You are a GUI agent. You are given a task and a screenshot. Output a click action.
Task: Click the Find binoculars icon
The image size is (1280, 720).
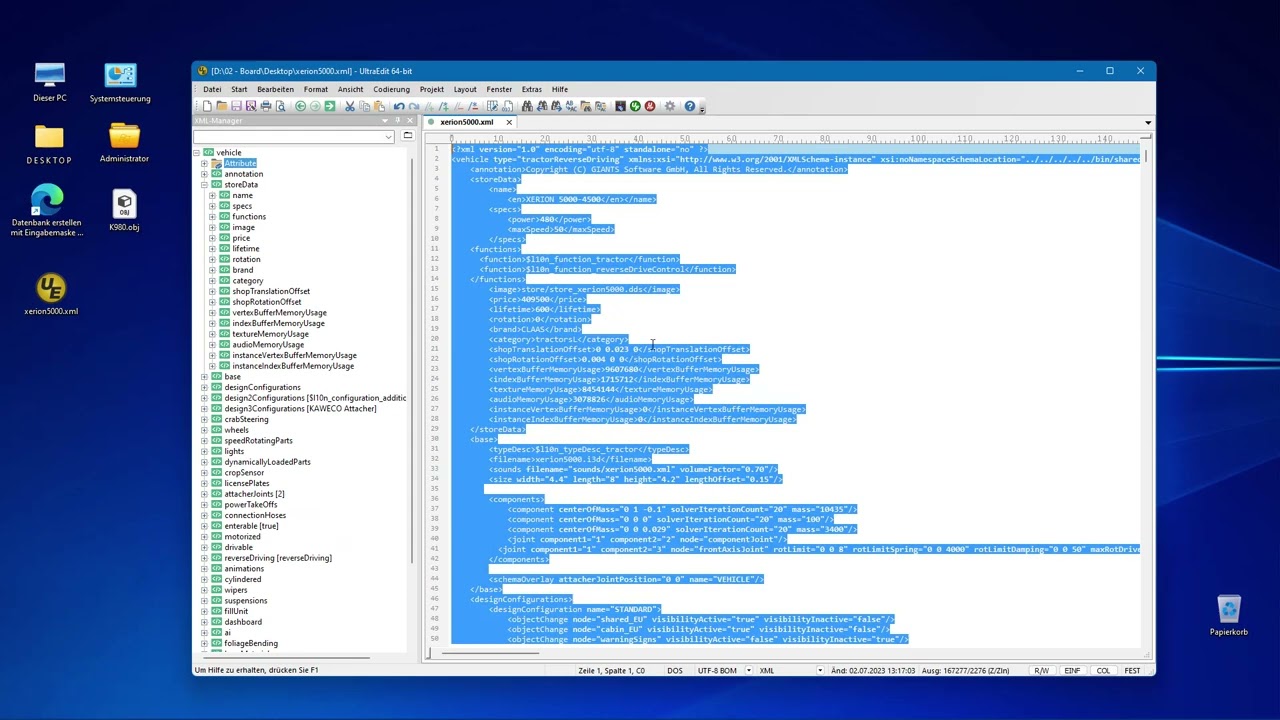coord(527,106)
